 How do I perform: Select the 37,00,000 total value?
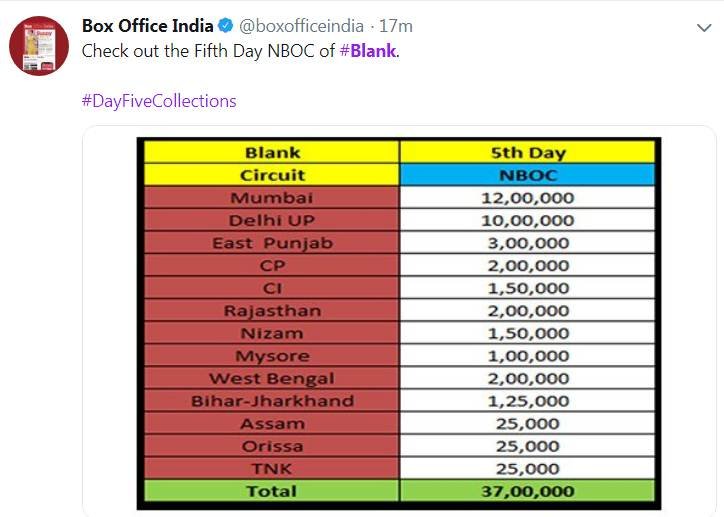(x=527, y=491)
